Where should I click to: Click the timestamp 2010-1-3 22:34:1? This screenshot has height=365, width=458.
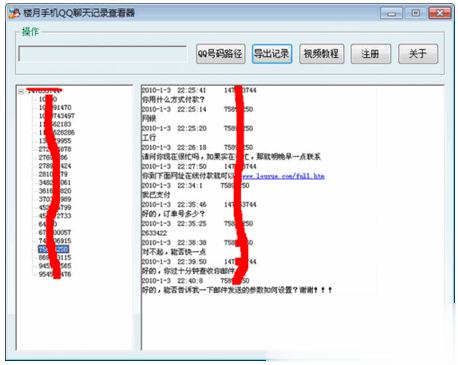(x=172, y=185)
